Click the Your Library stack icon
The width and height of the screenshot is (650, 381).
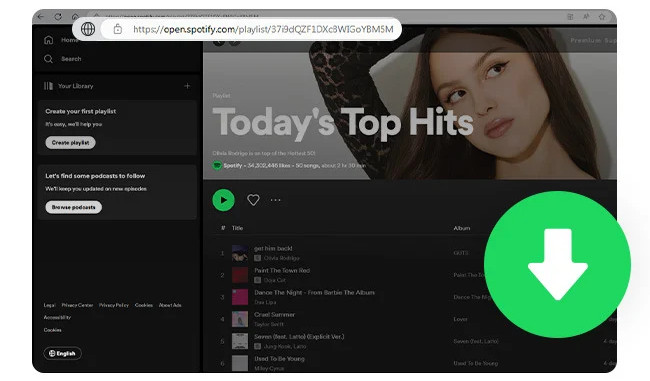[48, 86]
